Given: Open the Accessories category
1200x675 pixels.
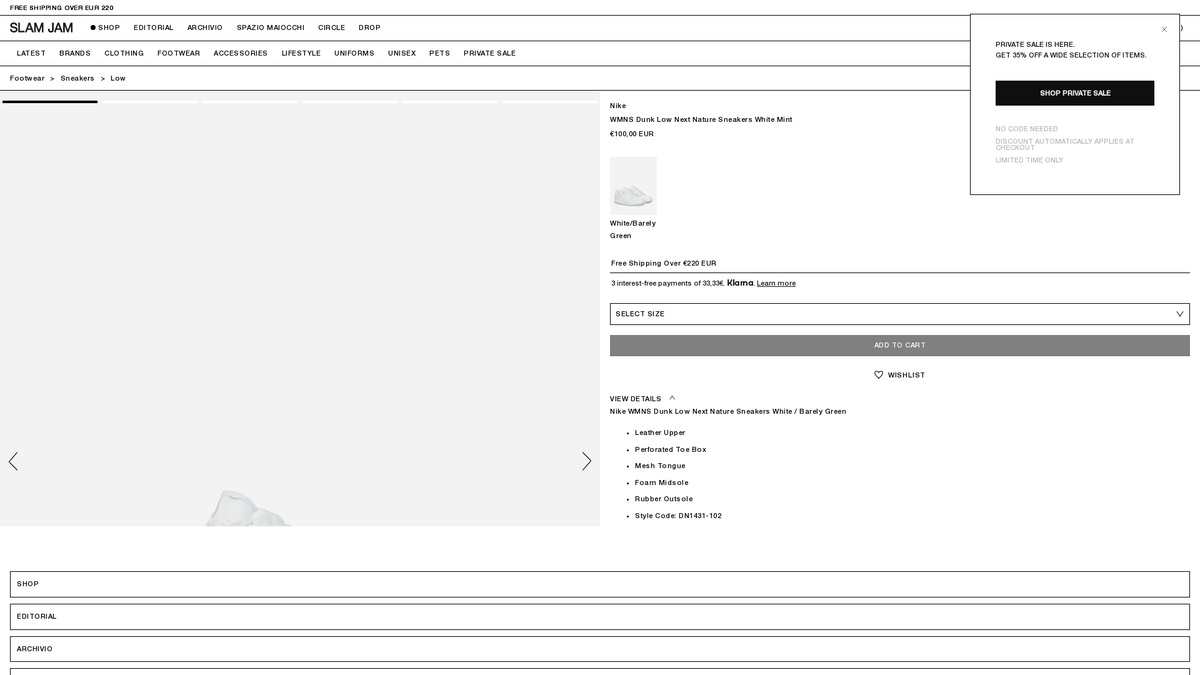Looking at the screenshot, I should pos(241,53).
